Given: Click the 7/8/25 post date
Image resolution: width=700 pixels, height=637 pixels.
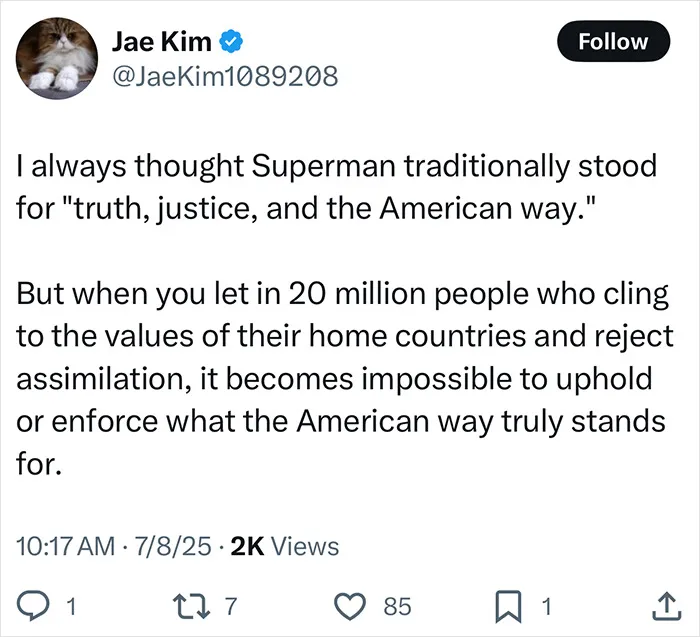Looking at the screenshot, I should pyautogui.click(x=173, y=546).
